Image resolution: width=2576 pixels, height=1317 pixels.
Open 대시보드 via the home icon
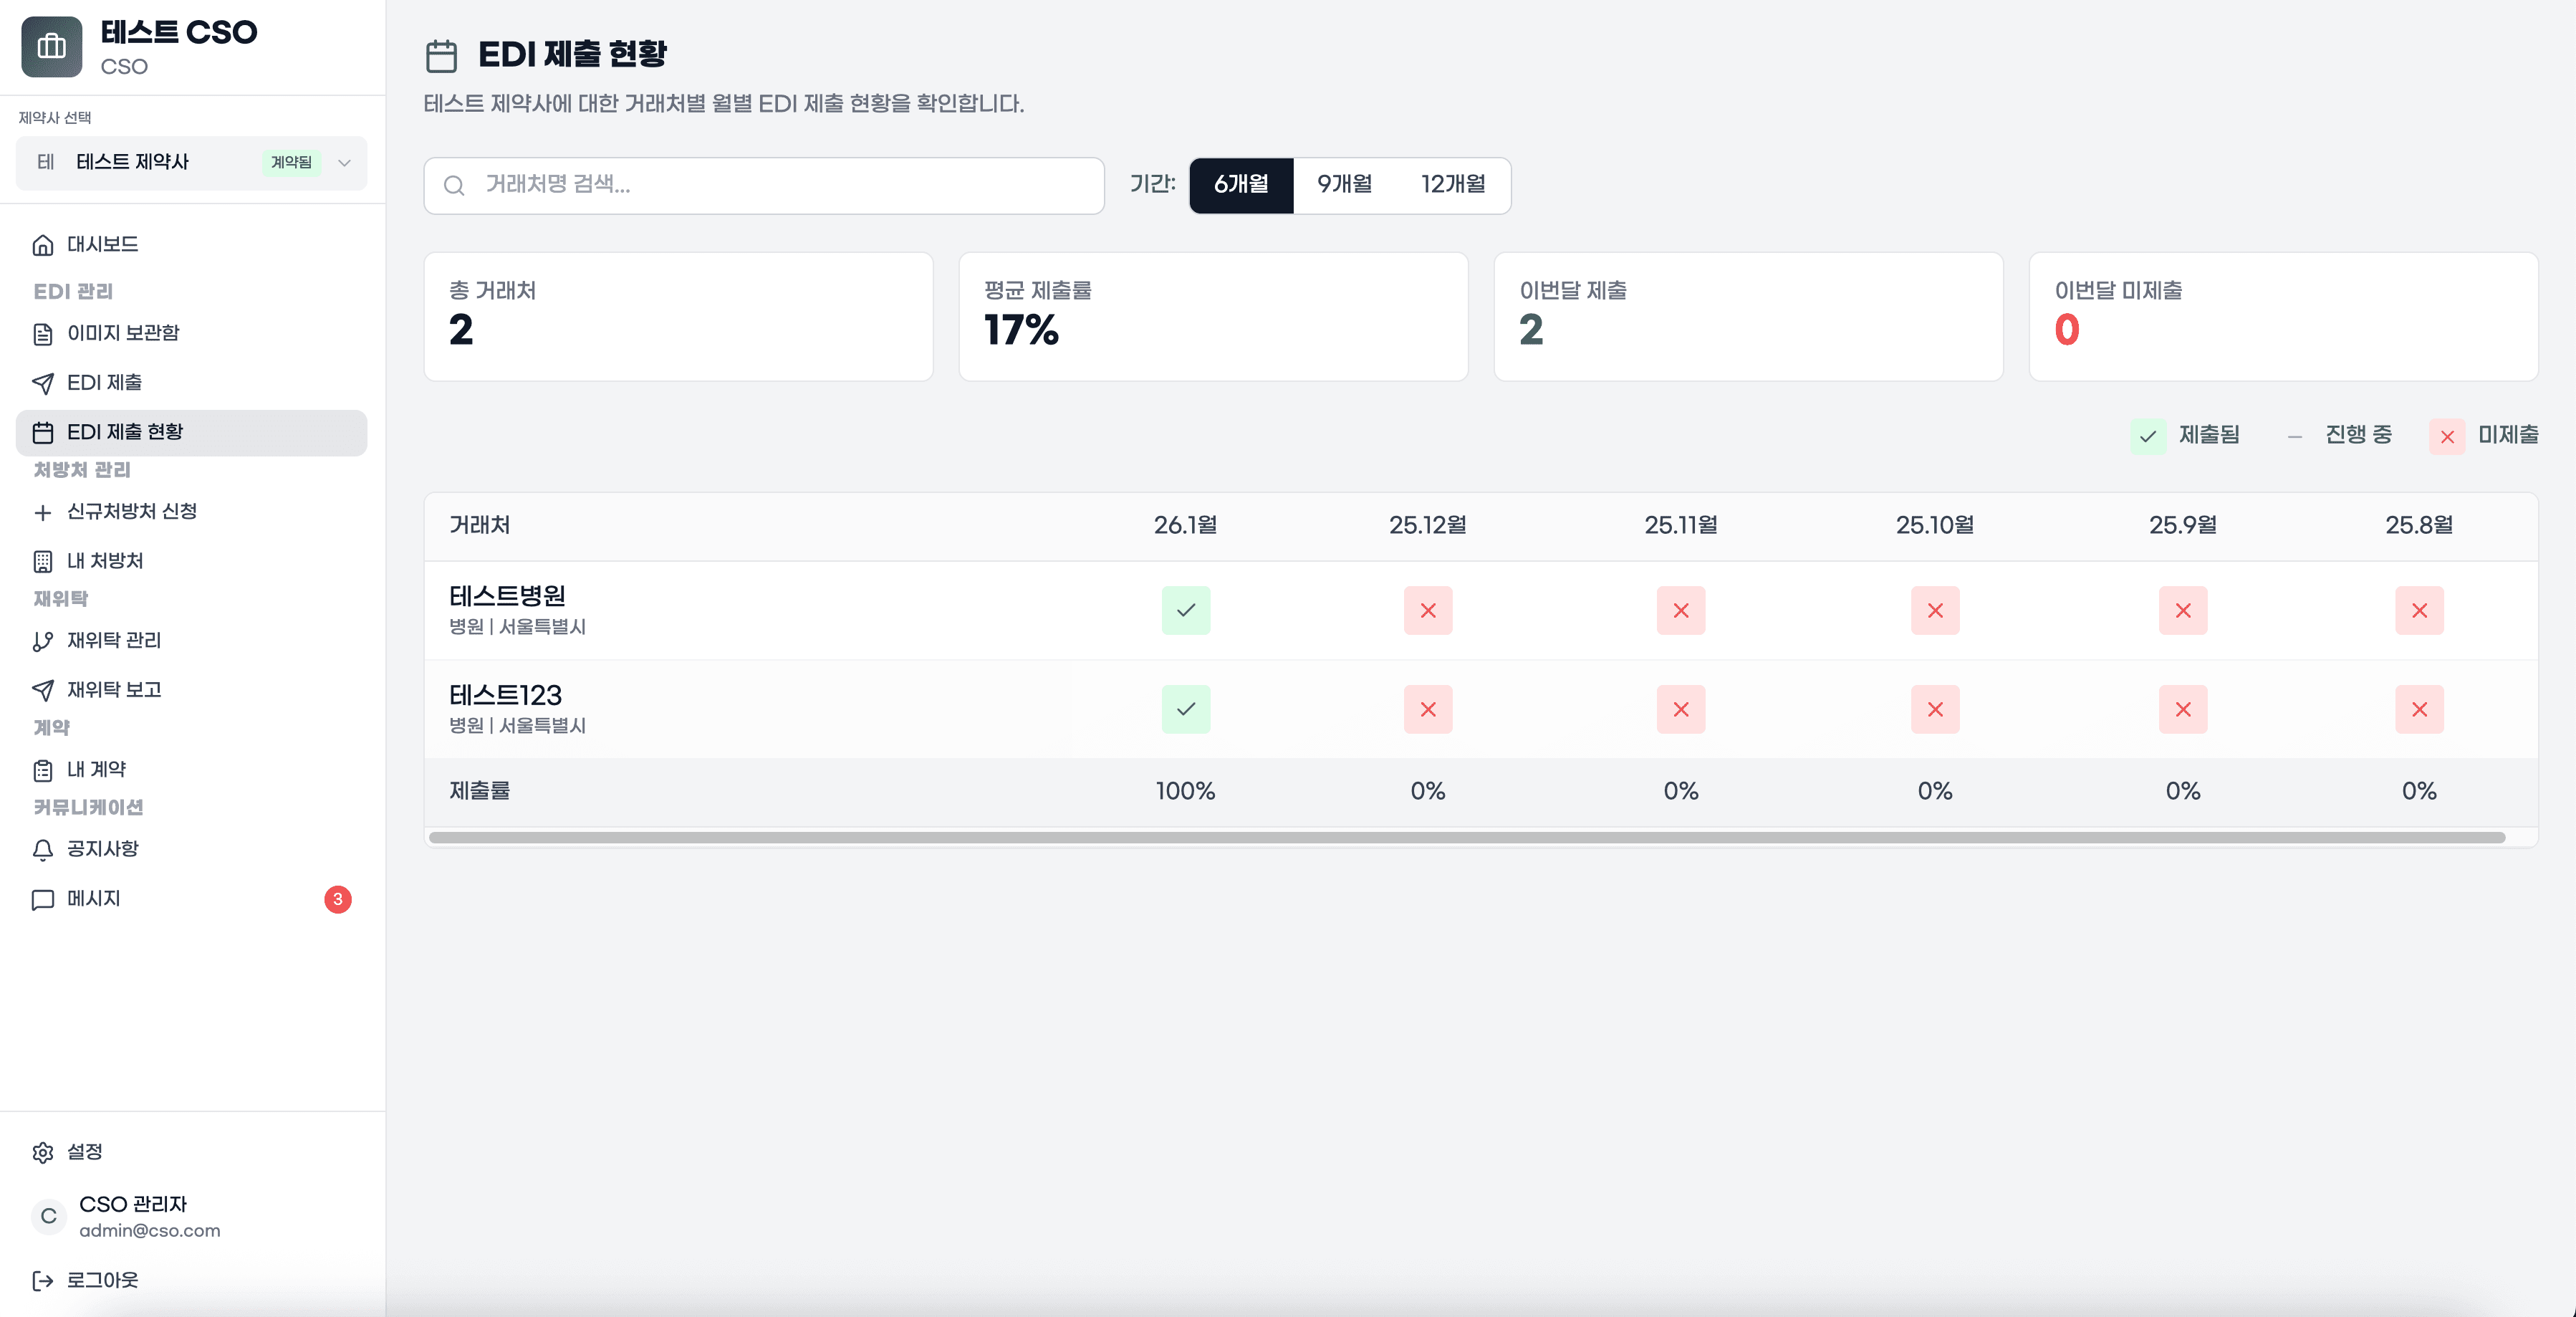coord(42,245)
